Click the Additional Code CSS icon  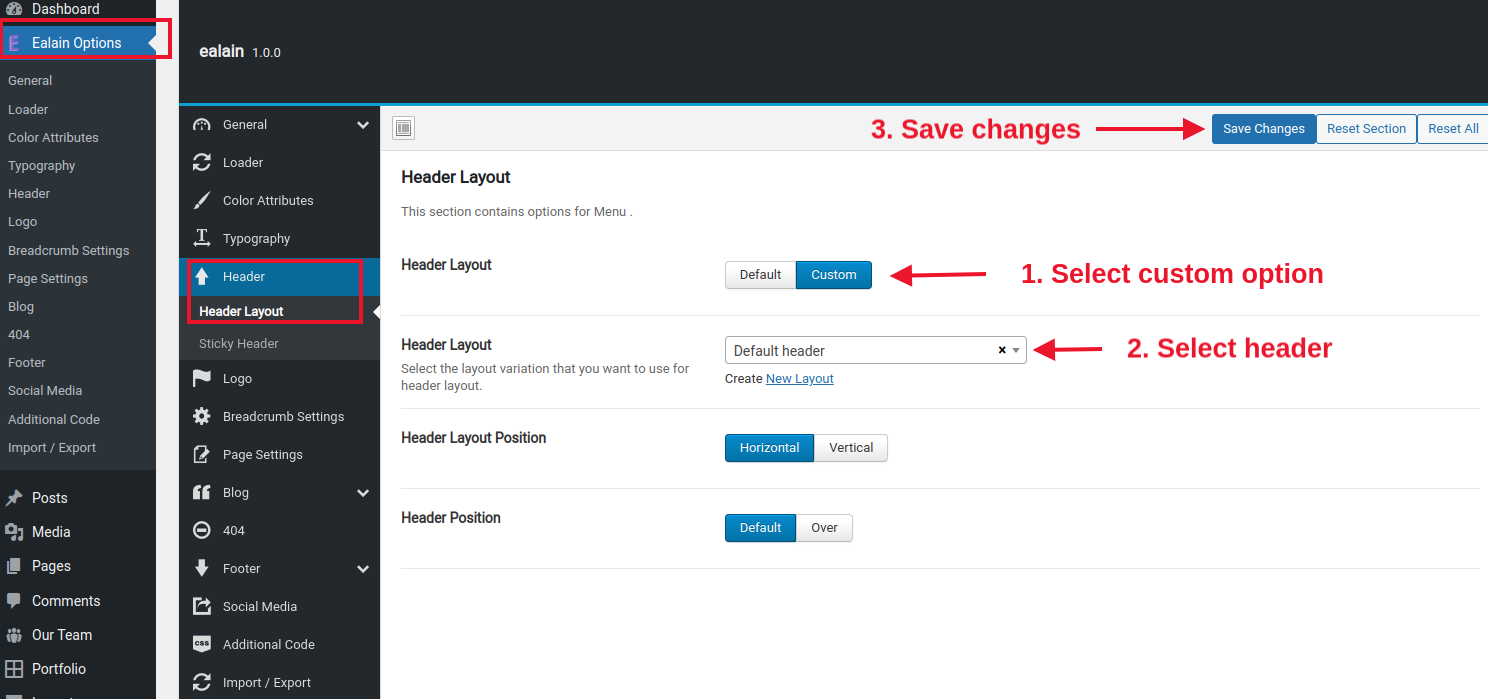coord(202,644)
